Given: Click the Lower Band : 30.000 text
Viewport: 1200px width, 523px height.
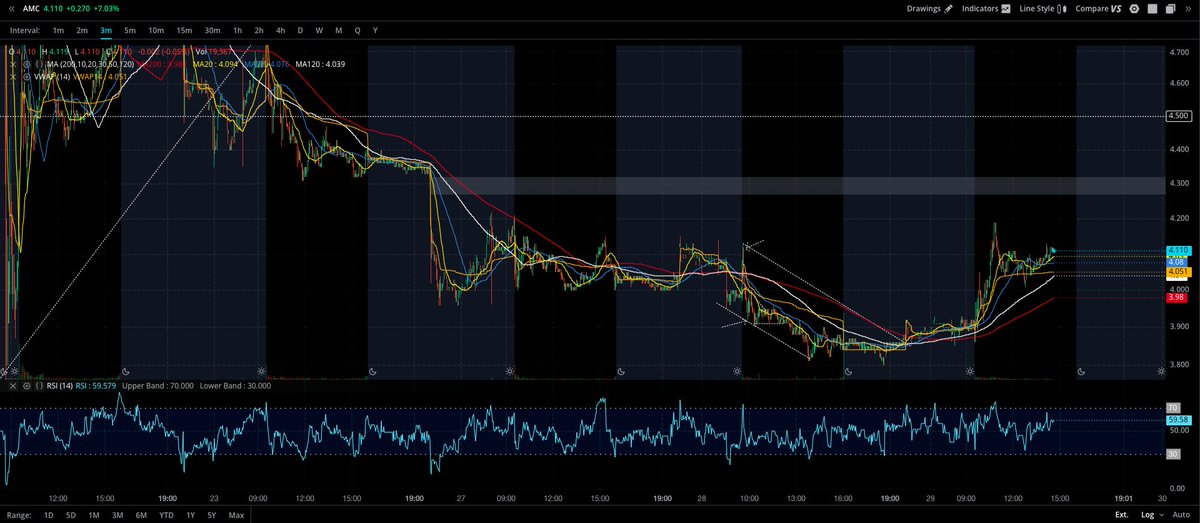Looking at the screenshot, I should pyautogui.click(x=235, y=386).
